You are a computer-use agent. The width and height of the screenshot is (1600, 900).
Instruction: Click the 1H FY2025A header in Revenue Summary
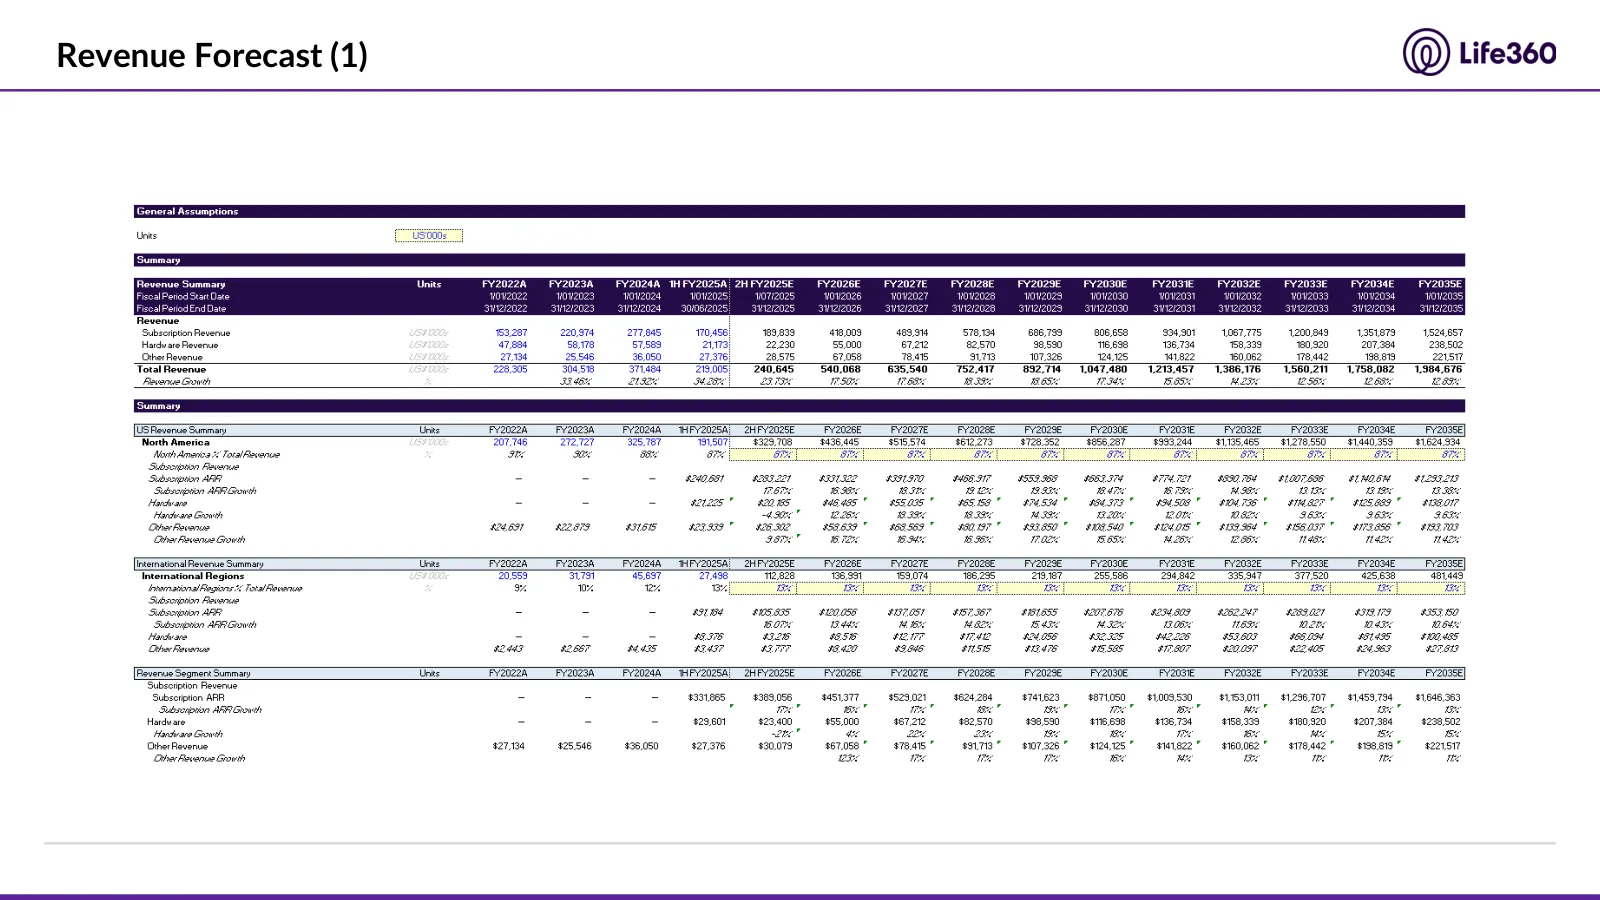coord(698,284)
